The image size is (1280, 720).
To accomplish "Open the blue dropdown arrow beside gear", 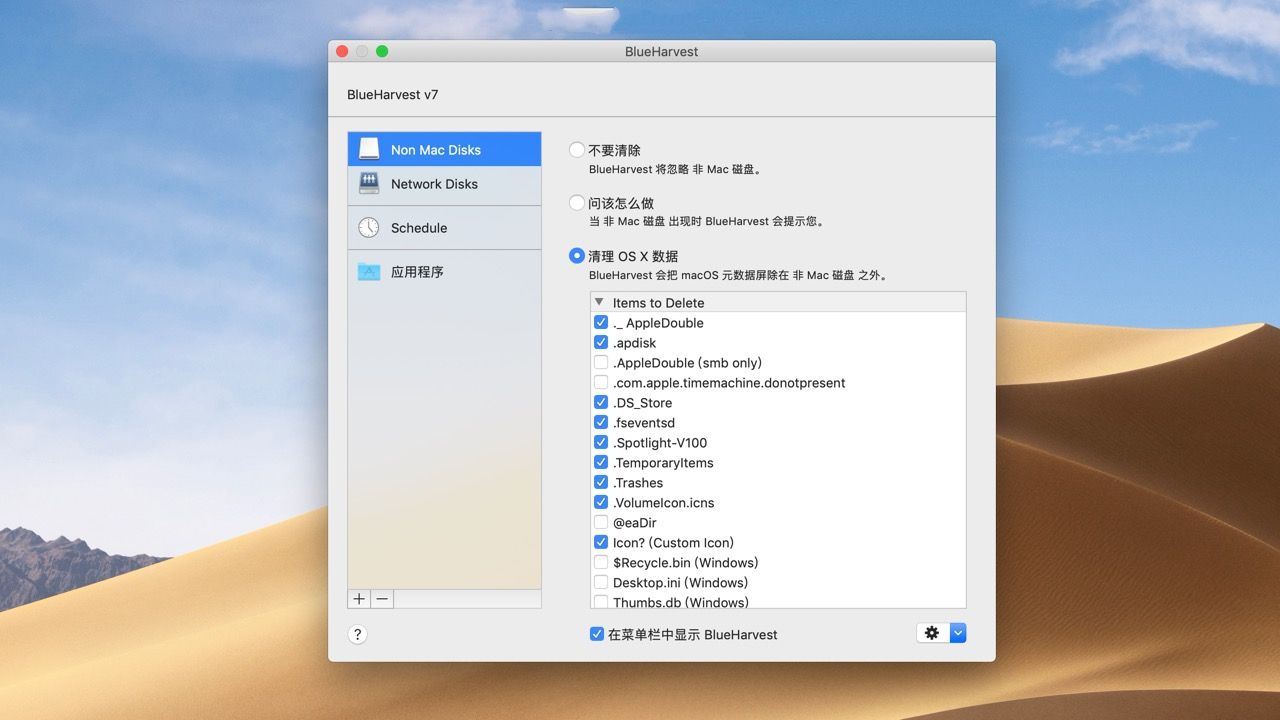I will (x=958, y=633).
